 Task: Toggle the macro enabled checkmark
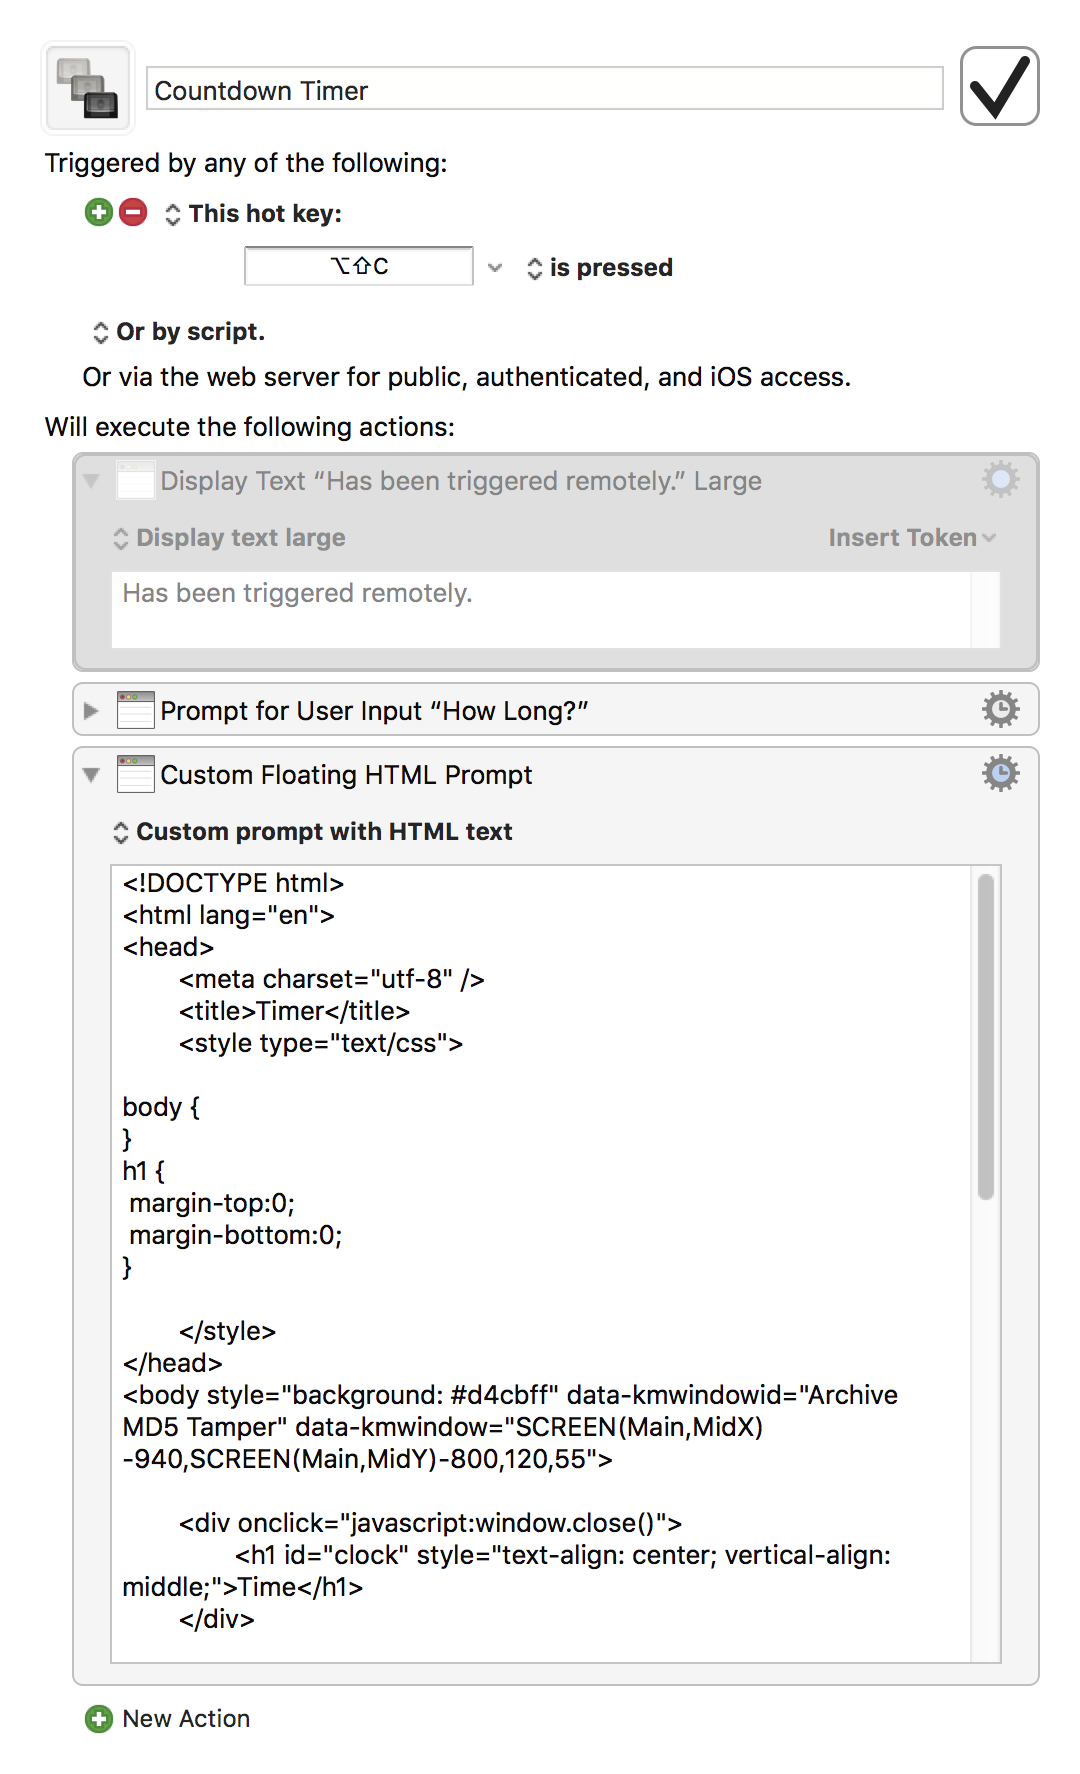[x=999, y=87]
